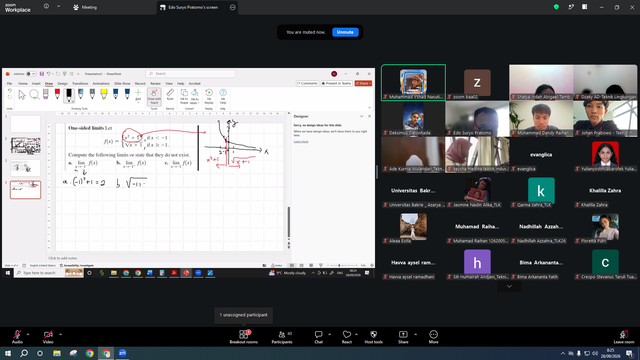Expand the arrow beside React
Screen dimensions: 640x360
click(356, 334)
